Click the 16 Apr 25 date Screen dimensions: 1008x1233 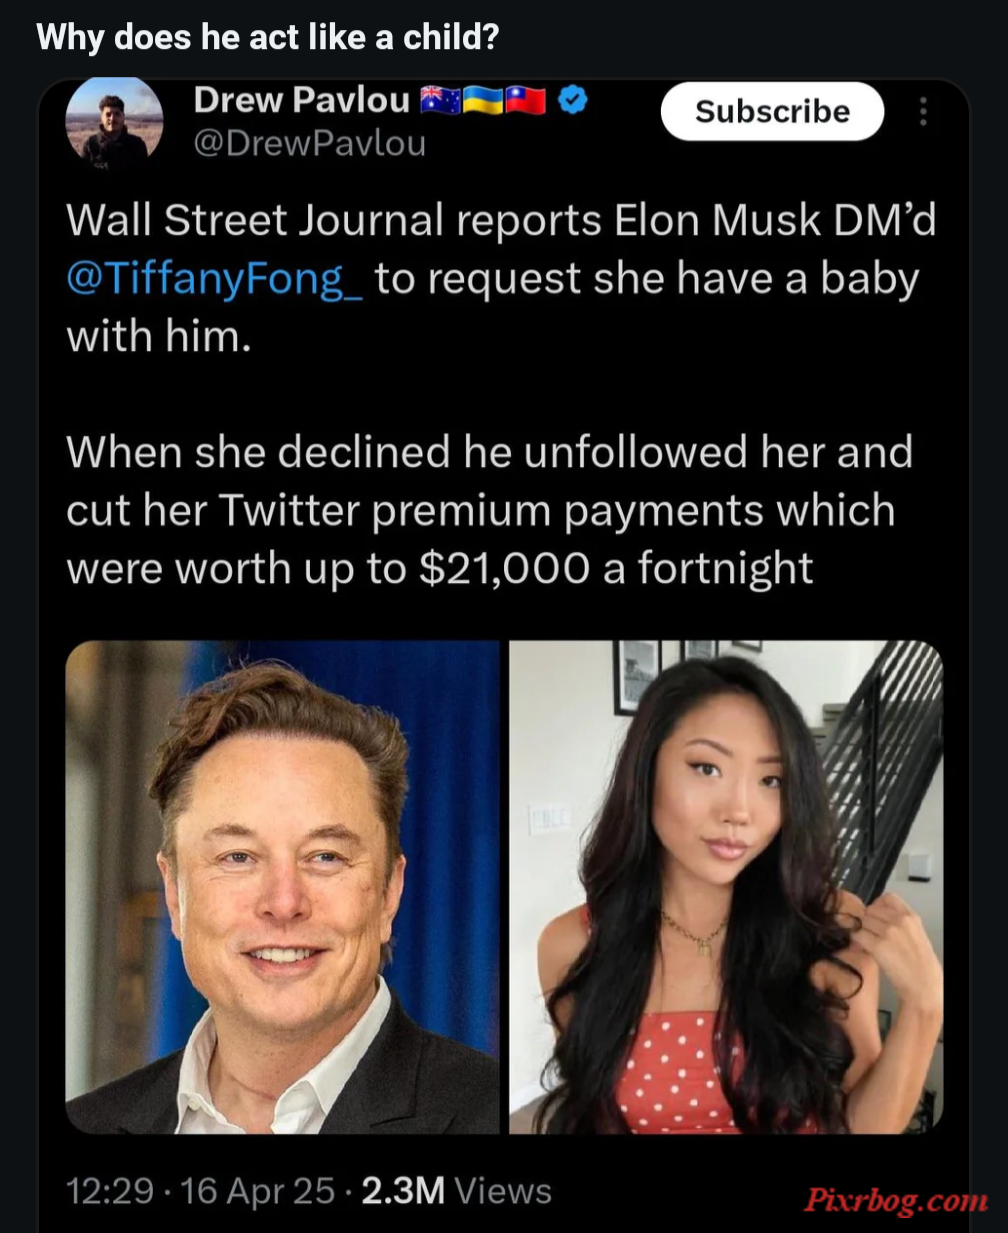pos(258,1191)
